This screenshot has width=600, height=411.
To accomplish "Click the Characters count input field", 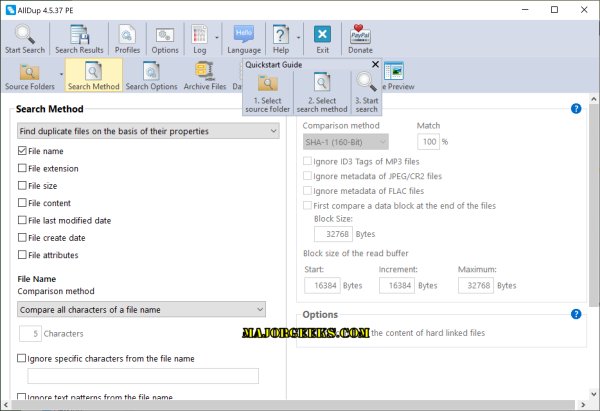I will pos(30,333).
